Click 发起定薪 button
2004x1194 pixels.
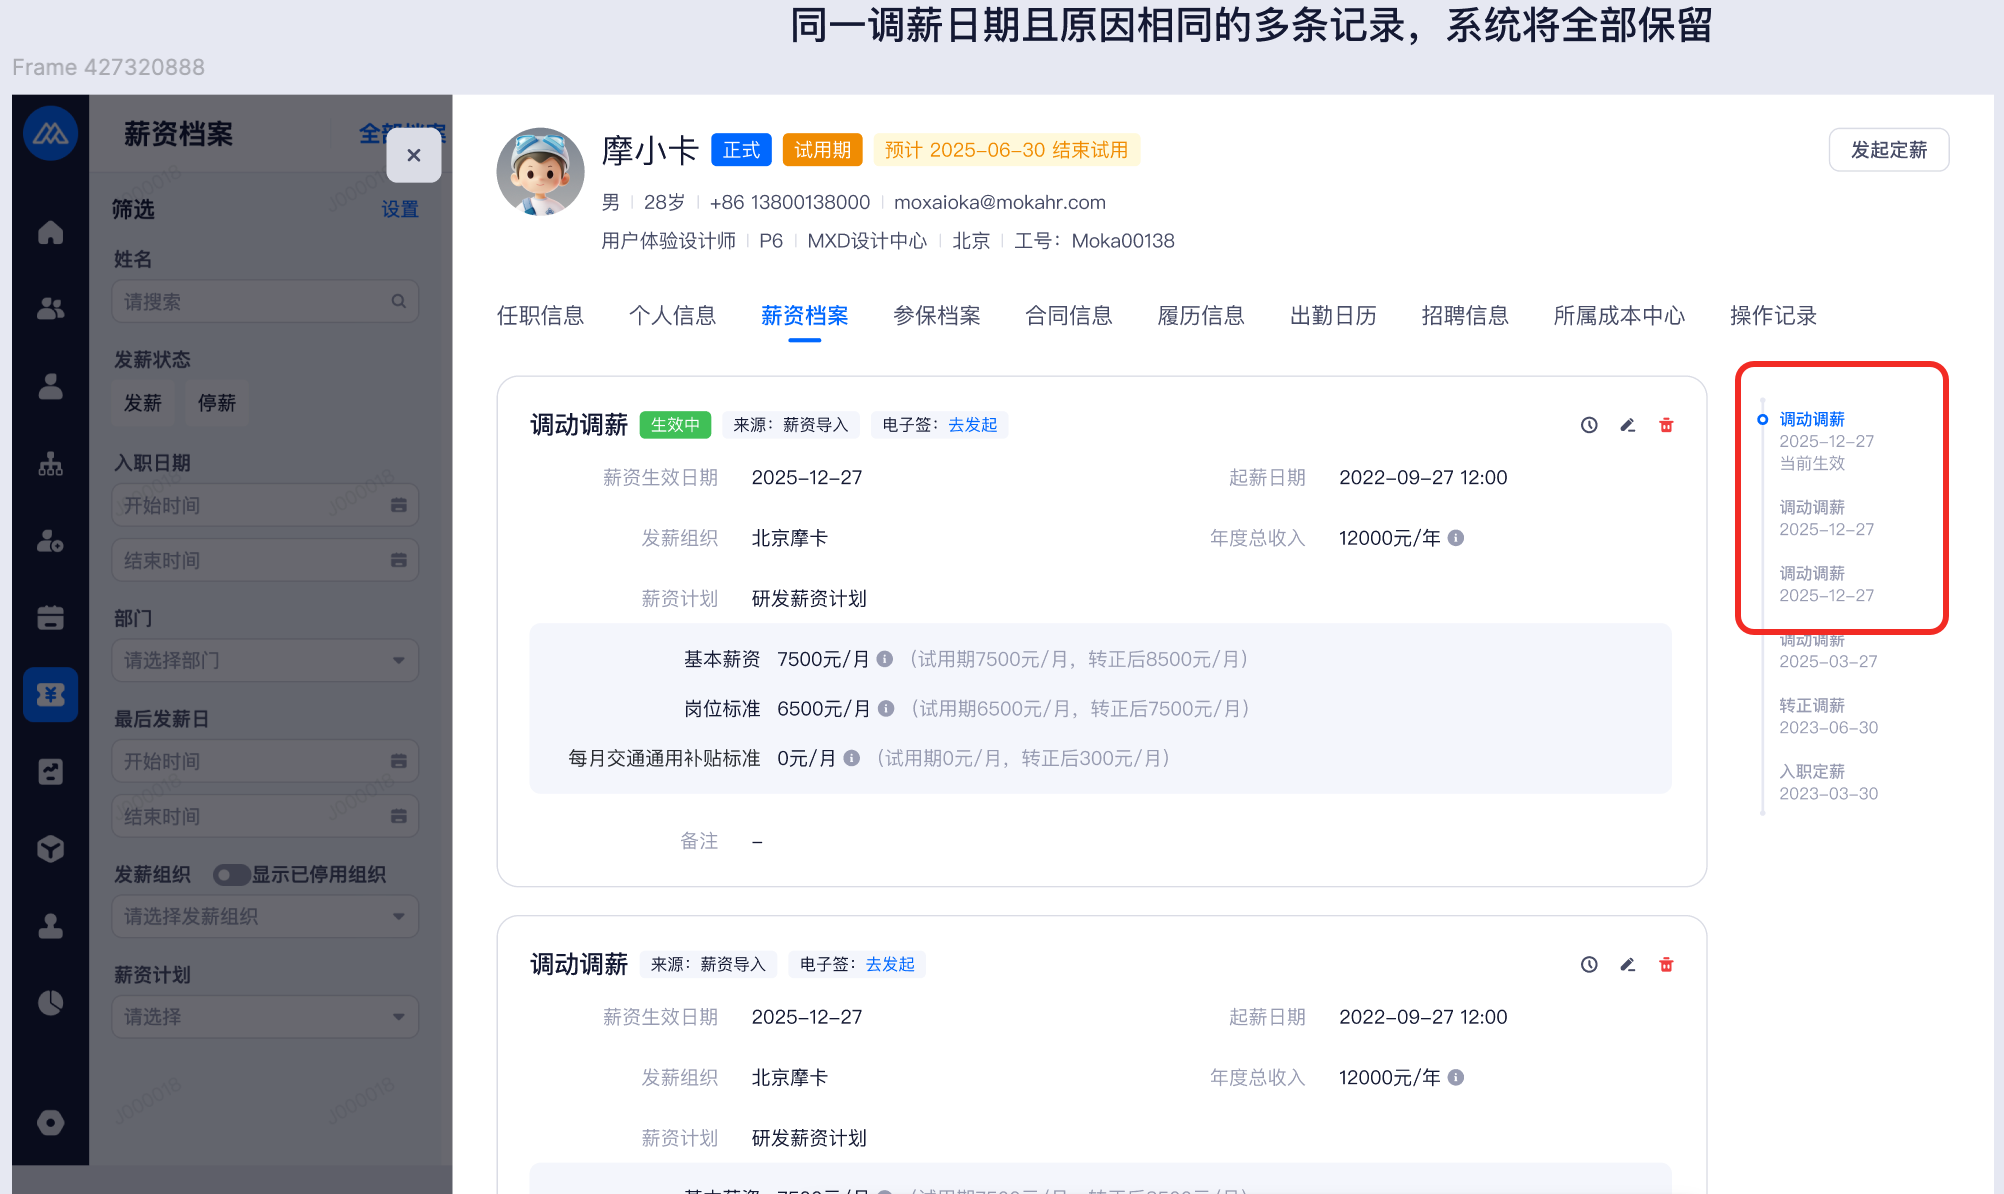pos(1888,150)
